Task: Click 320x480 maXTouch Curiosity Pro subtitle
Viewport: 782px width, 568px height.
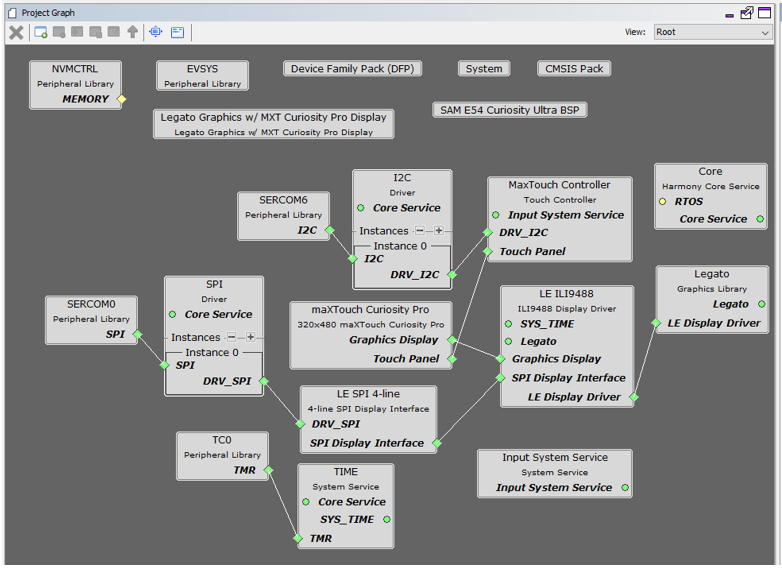Action: (371, 325)
